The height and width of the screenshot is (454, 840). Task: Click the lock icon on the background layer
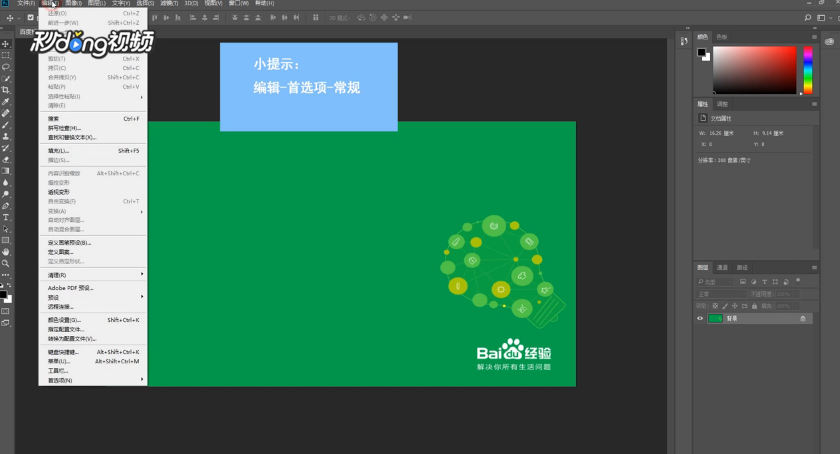pos(802,318)
